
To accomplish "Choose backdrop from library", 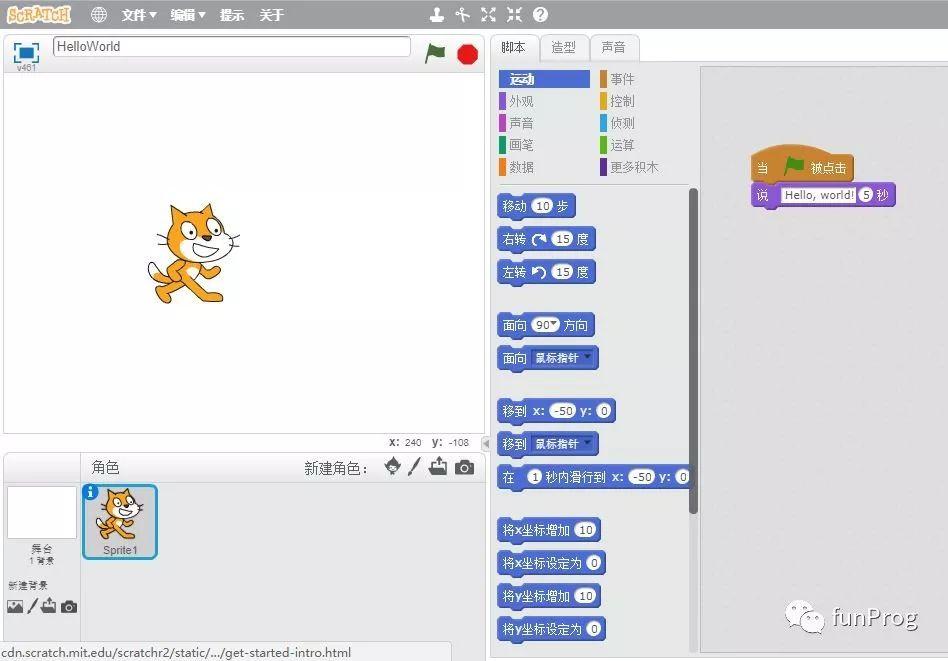I will click(15, 606).
